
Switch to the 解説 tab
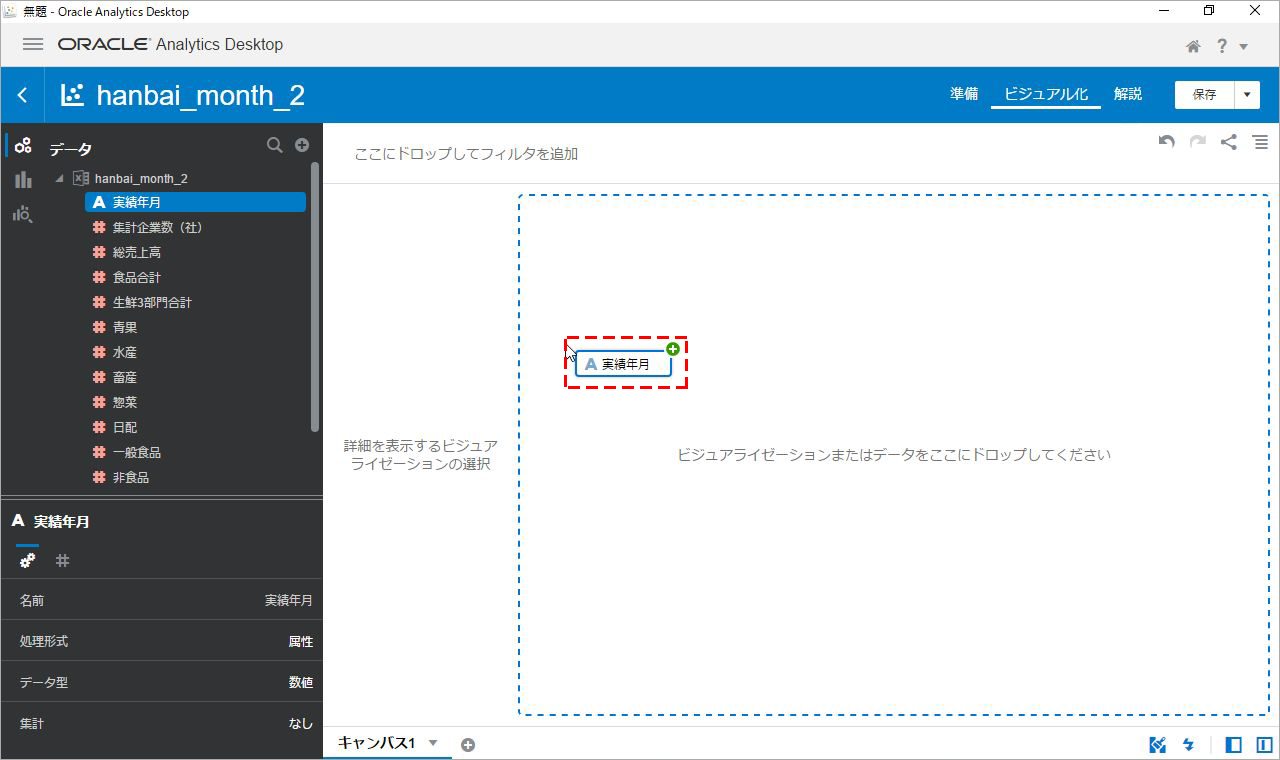(1128, 94)
